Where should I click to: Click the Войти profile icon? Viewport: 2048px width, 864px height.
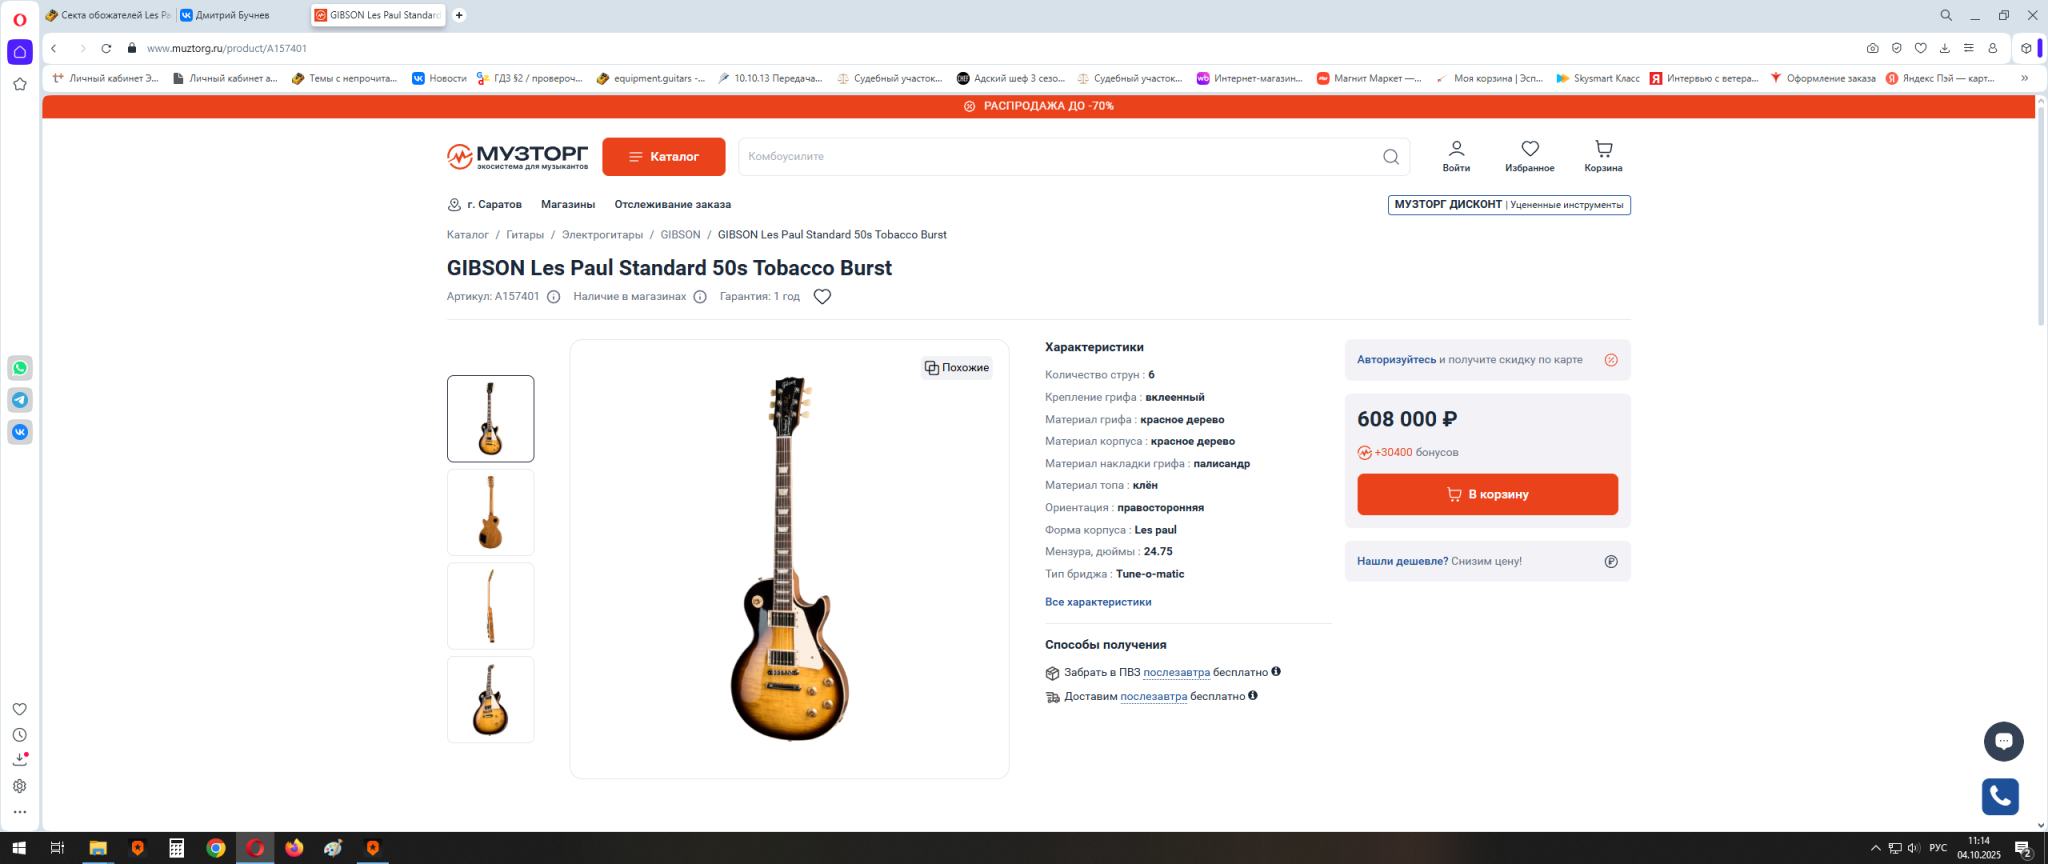pos(1456,150)
